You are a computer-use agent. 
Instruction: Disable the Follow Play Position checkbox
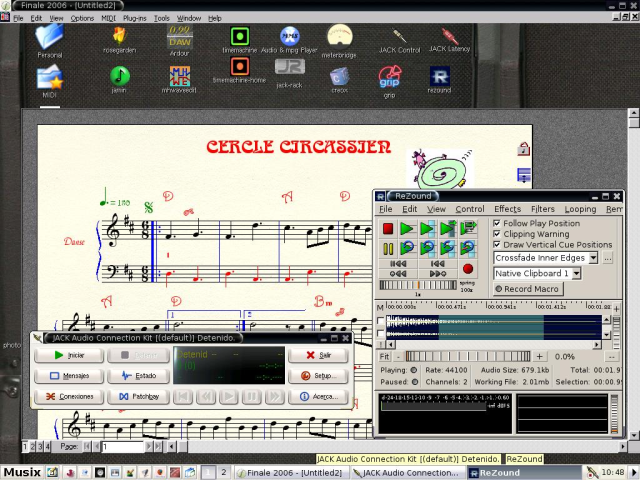[x=498, y=224]
